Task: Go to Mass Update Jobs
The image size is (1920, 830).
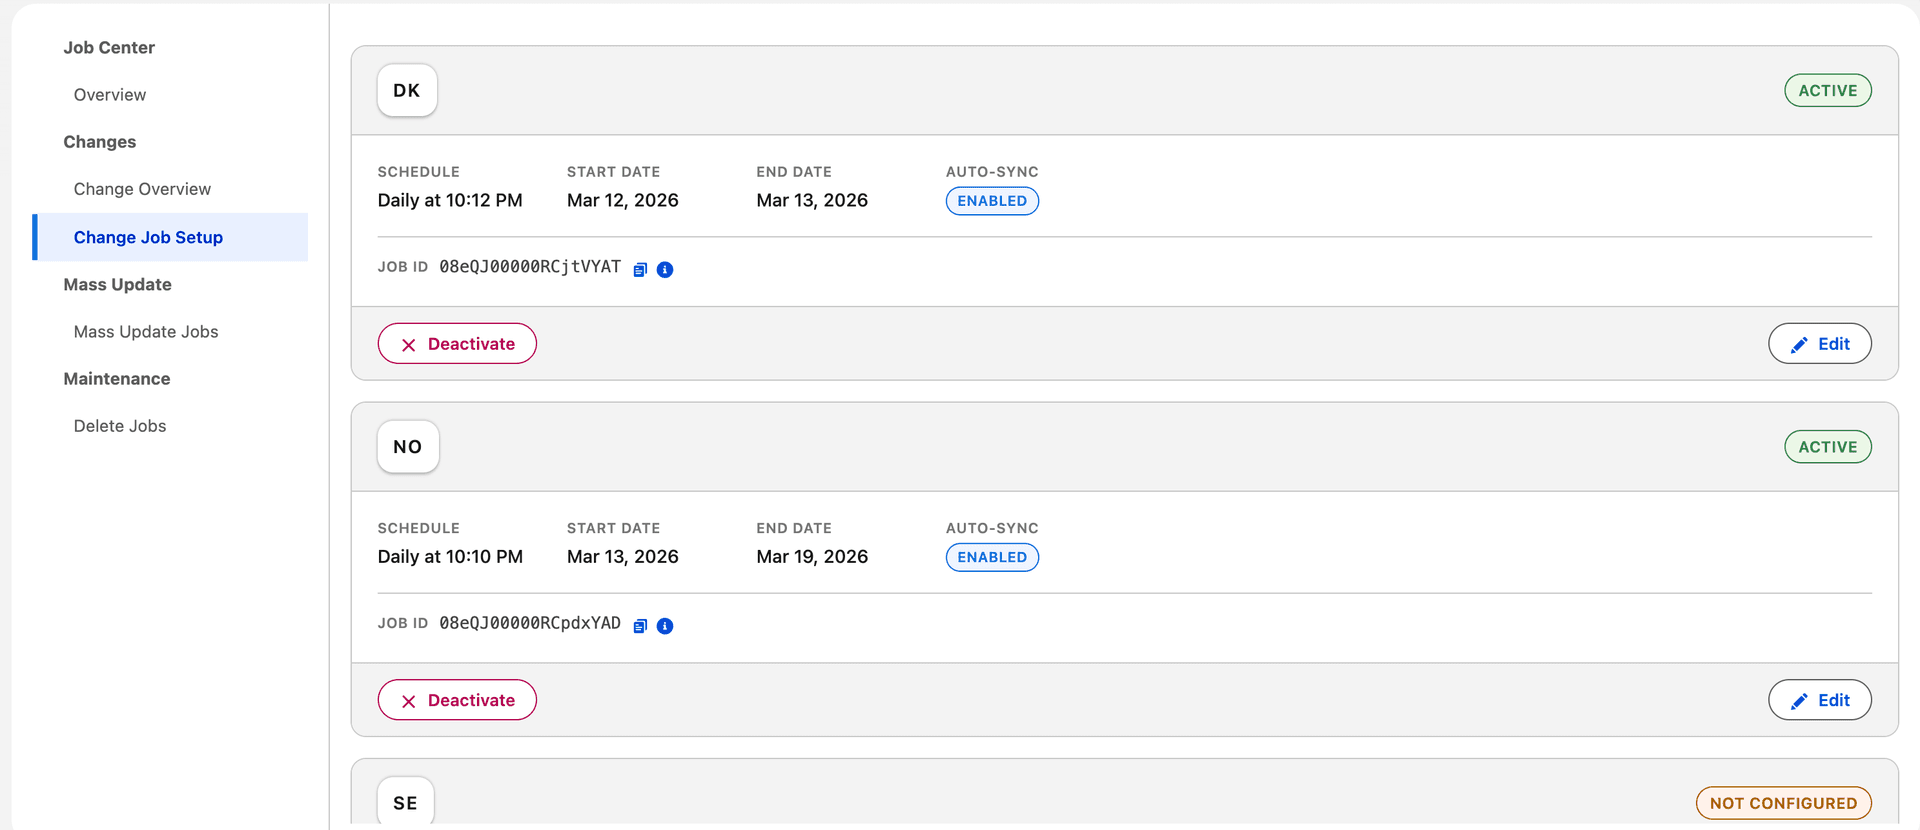Action: [146, 331]
